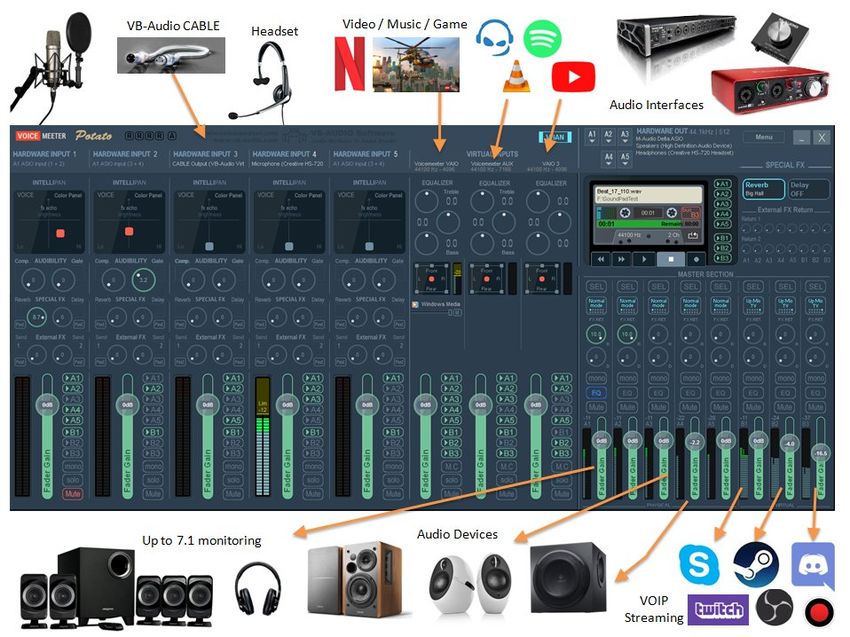Click the VB-Audio CABLE picture
Viewport: 850px width, 637px height.
click(171, 55)
